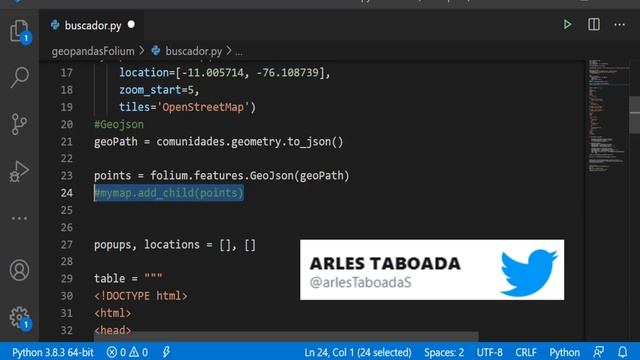Open the Manage gear icon

pyautogui.click(x=19, y=318)
